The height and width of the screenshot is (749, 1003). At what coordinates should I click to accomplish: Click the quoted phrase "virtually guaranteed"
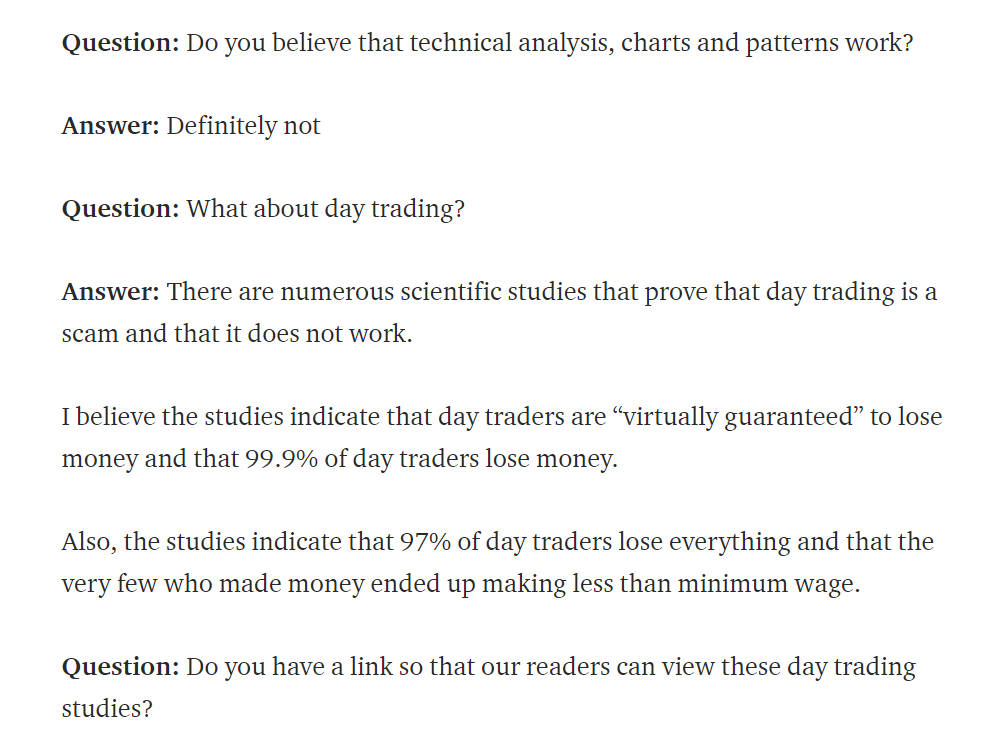coord(741,417)
